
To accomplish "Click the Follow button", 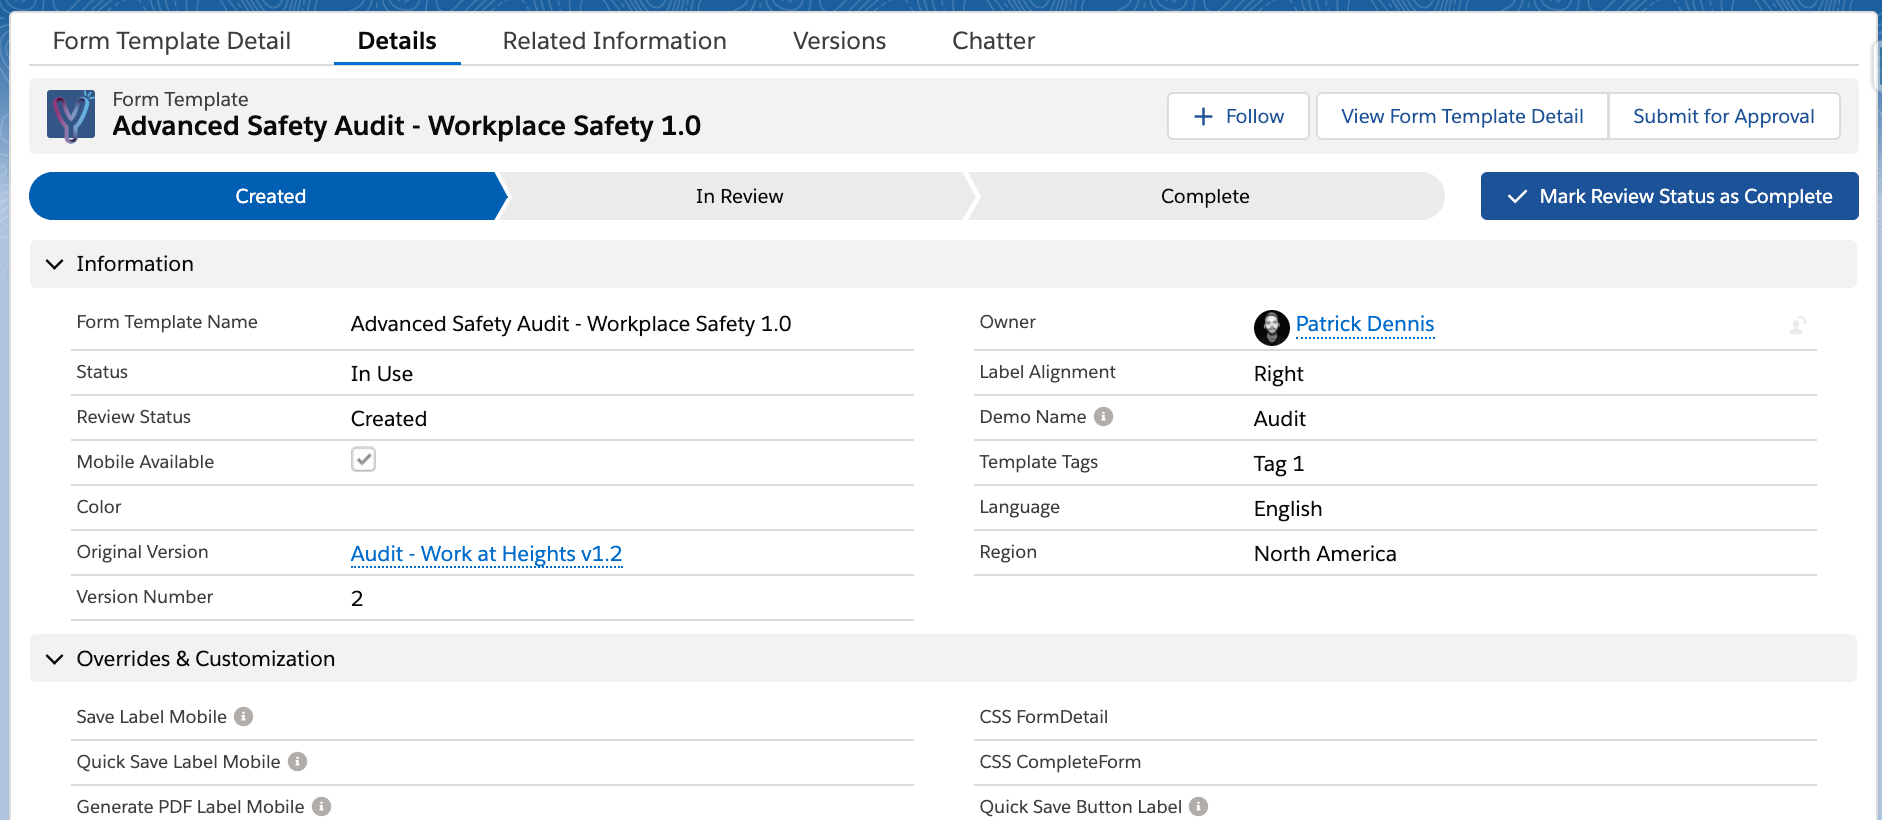I will pos(1238,116).
